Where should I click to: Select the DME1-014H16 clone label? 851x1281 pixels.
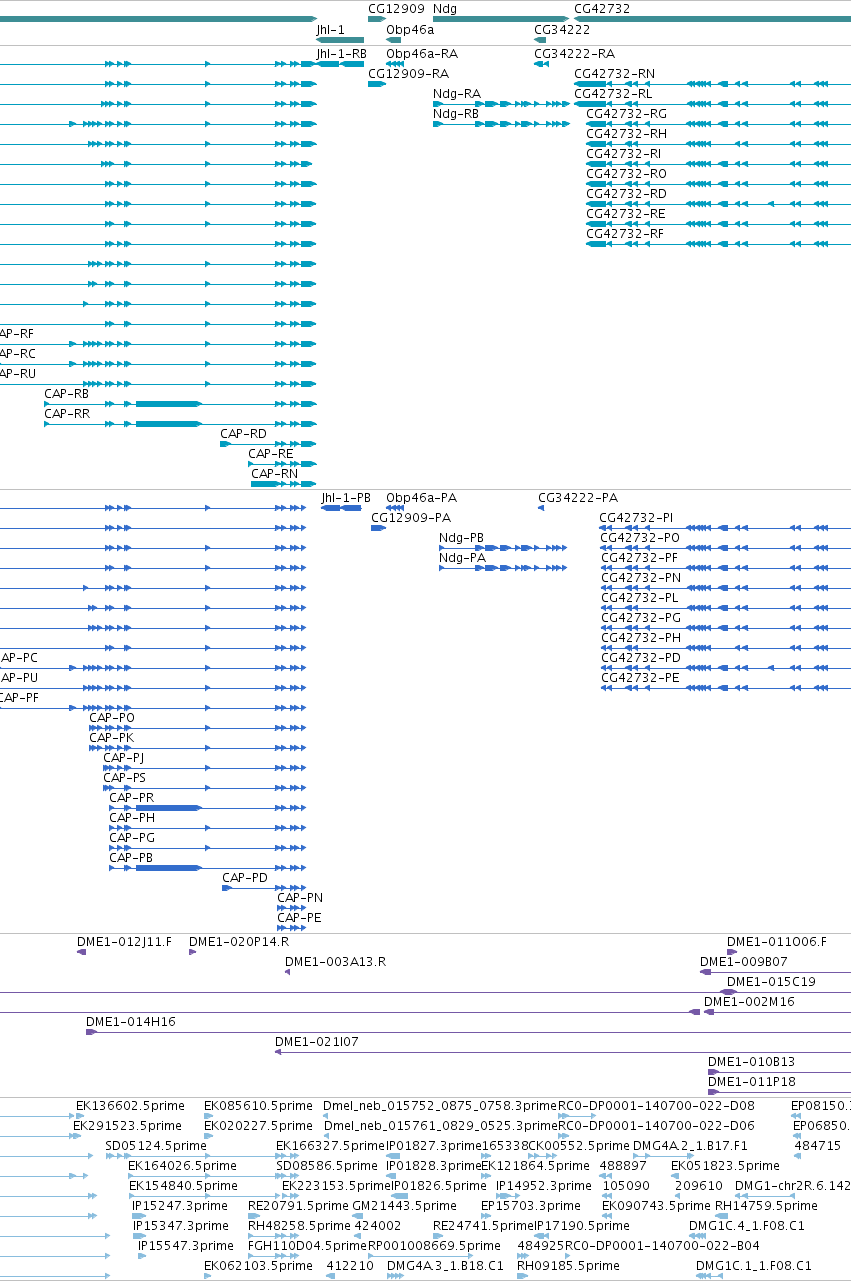pos(131,1021)
